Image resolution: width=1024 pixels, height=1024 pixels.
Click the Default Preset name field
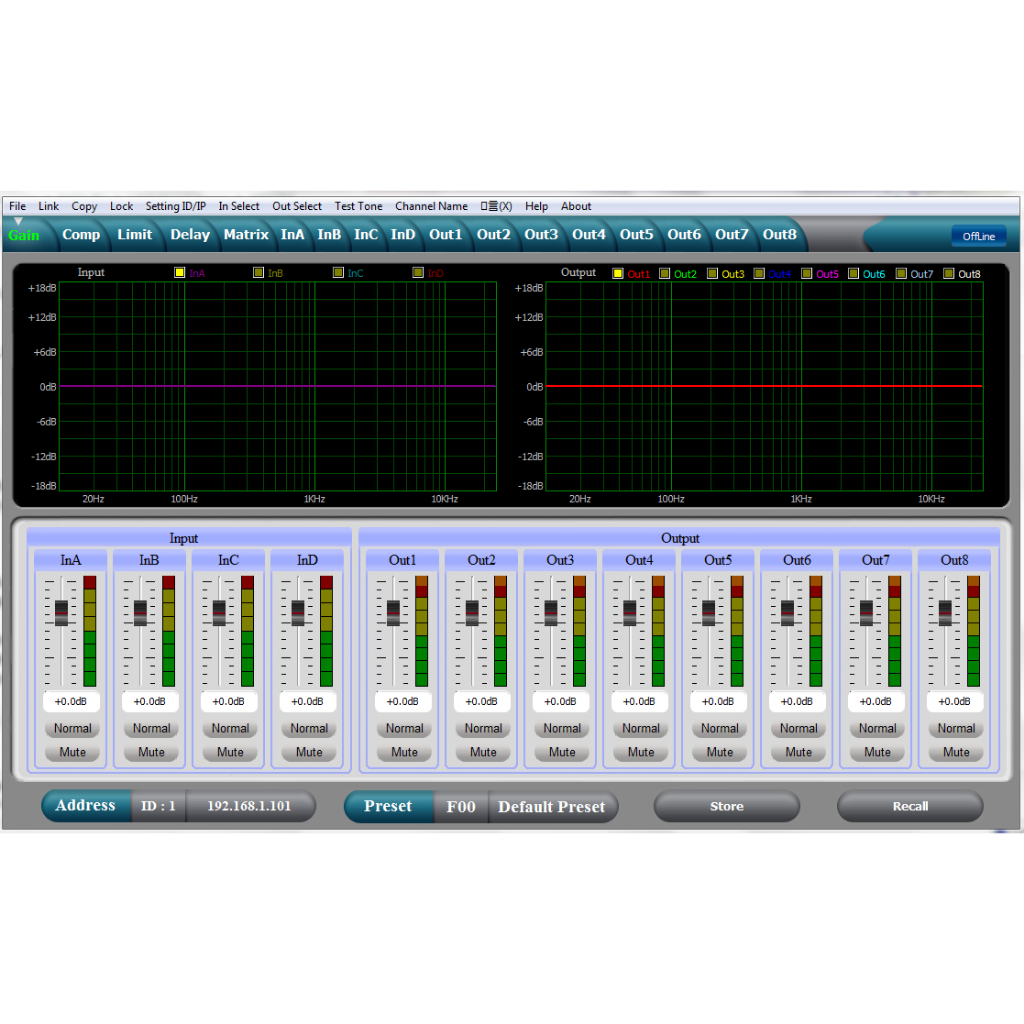pos(552,807)
